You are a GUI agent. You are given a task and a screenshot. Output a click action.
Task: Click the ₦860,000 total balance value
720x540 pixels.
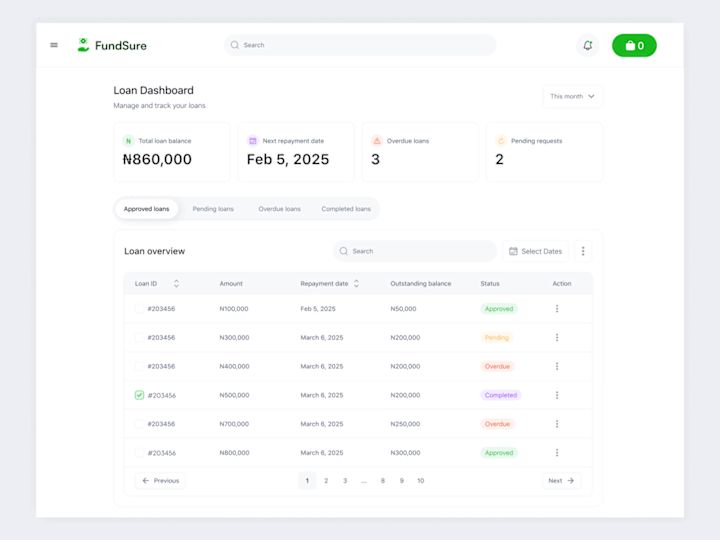pos(157,159)
